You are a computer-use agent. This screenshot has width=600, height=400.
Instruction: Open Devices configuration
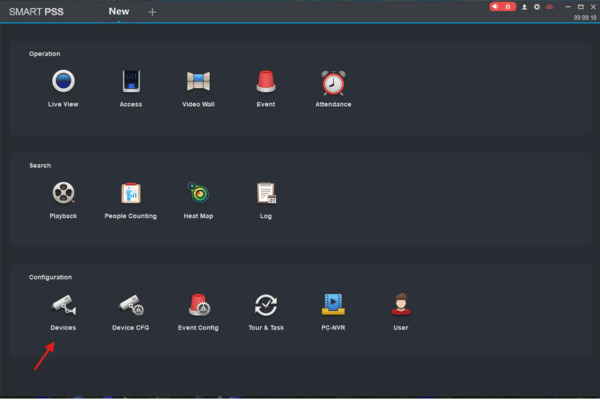[x=63, y=312]
